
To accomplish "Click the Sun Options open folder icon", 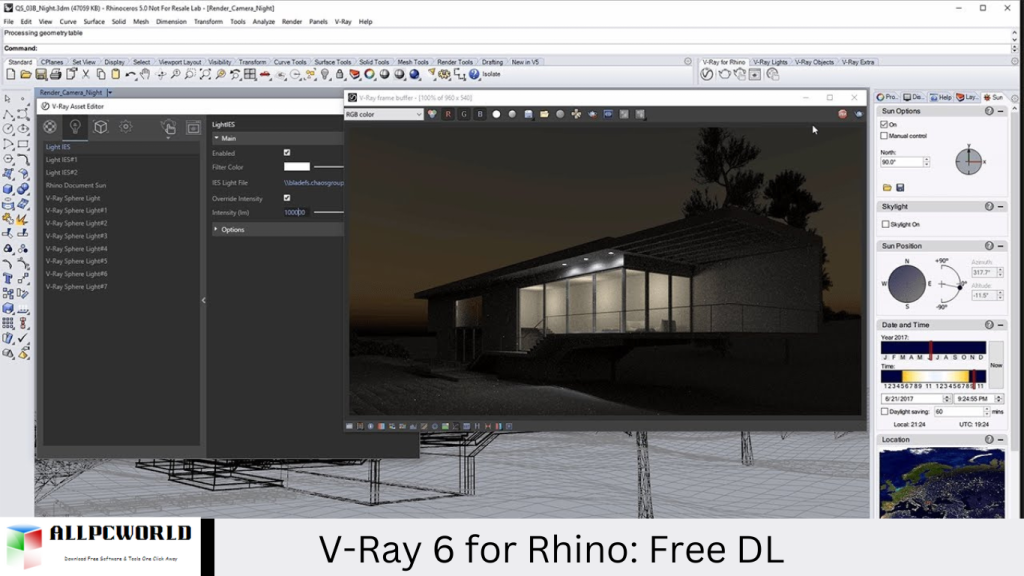I will pos(887,188).
